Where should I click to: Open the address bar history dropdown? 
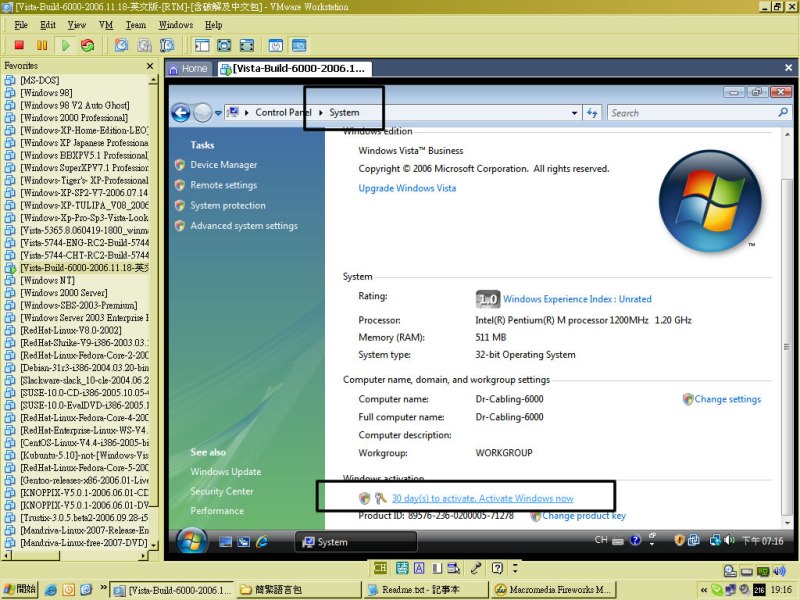574,113
